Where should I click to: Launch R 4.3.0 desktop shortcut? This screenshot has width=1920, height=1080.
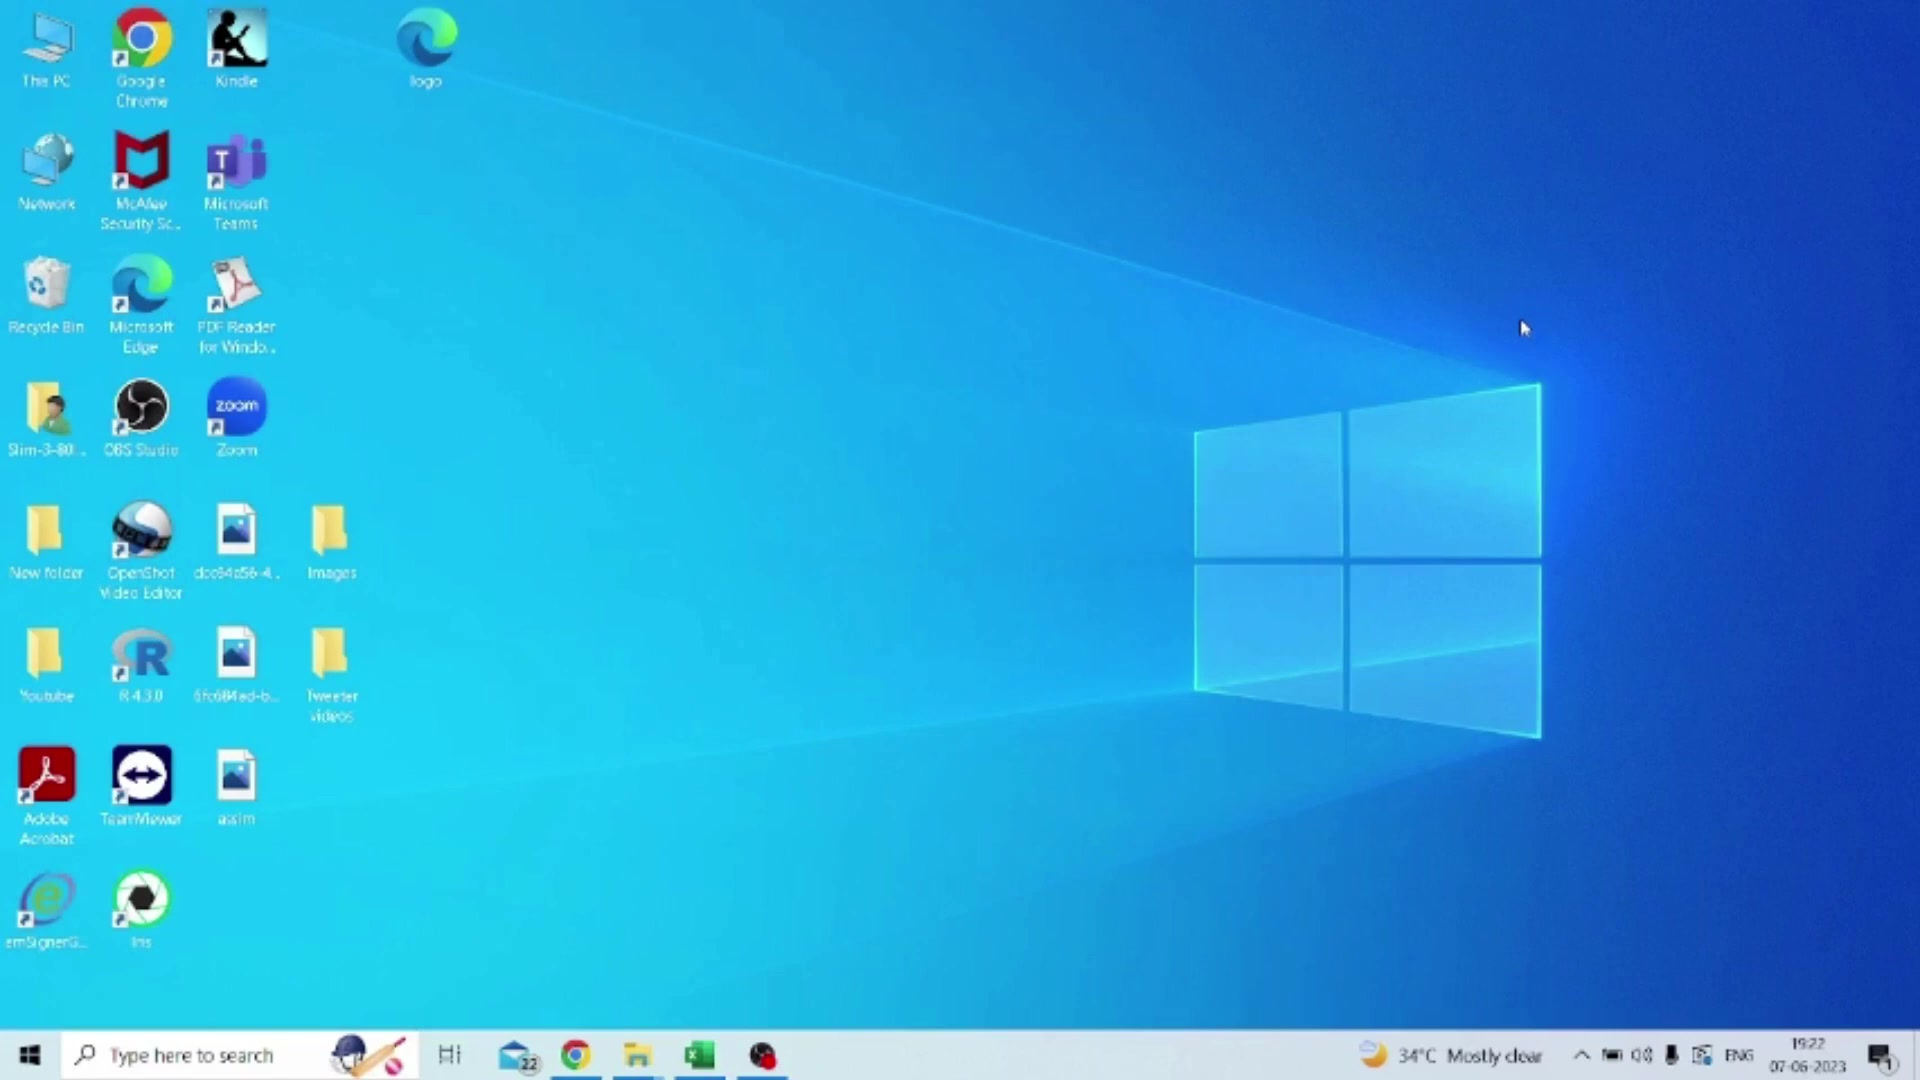pos(141,664)
